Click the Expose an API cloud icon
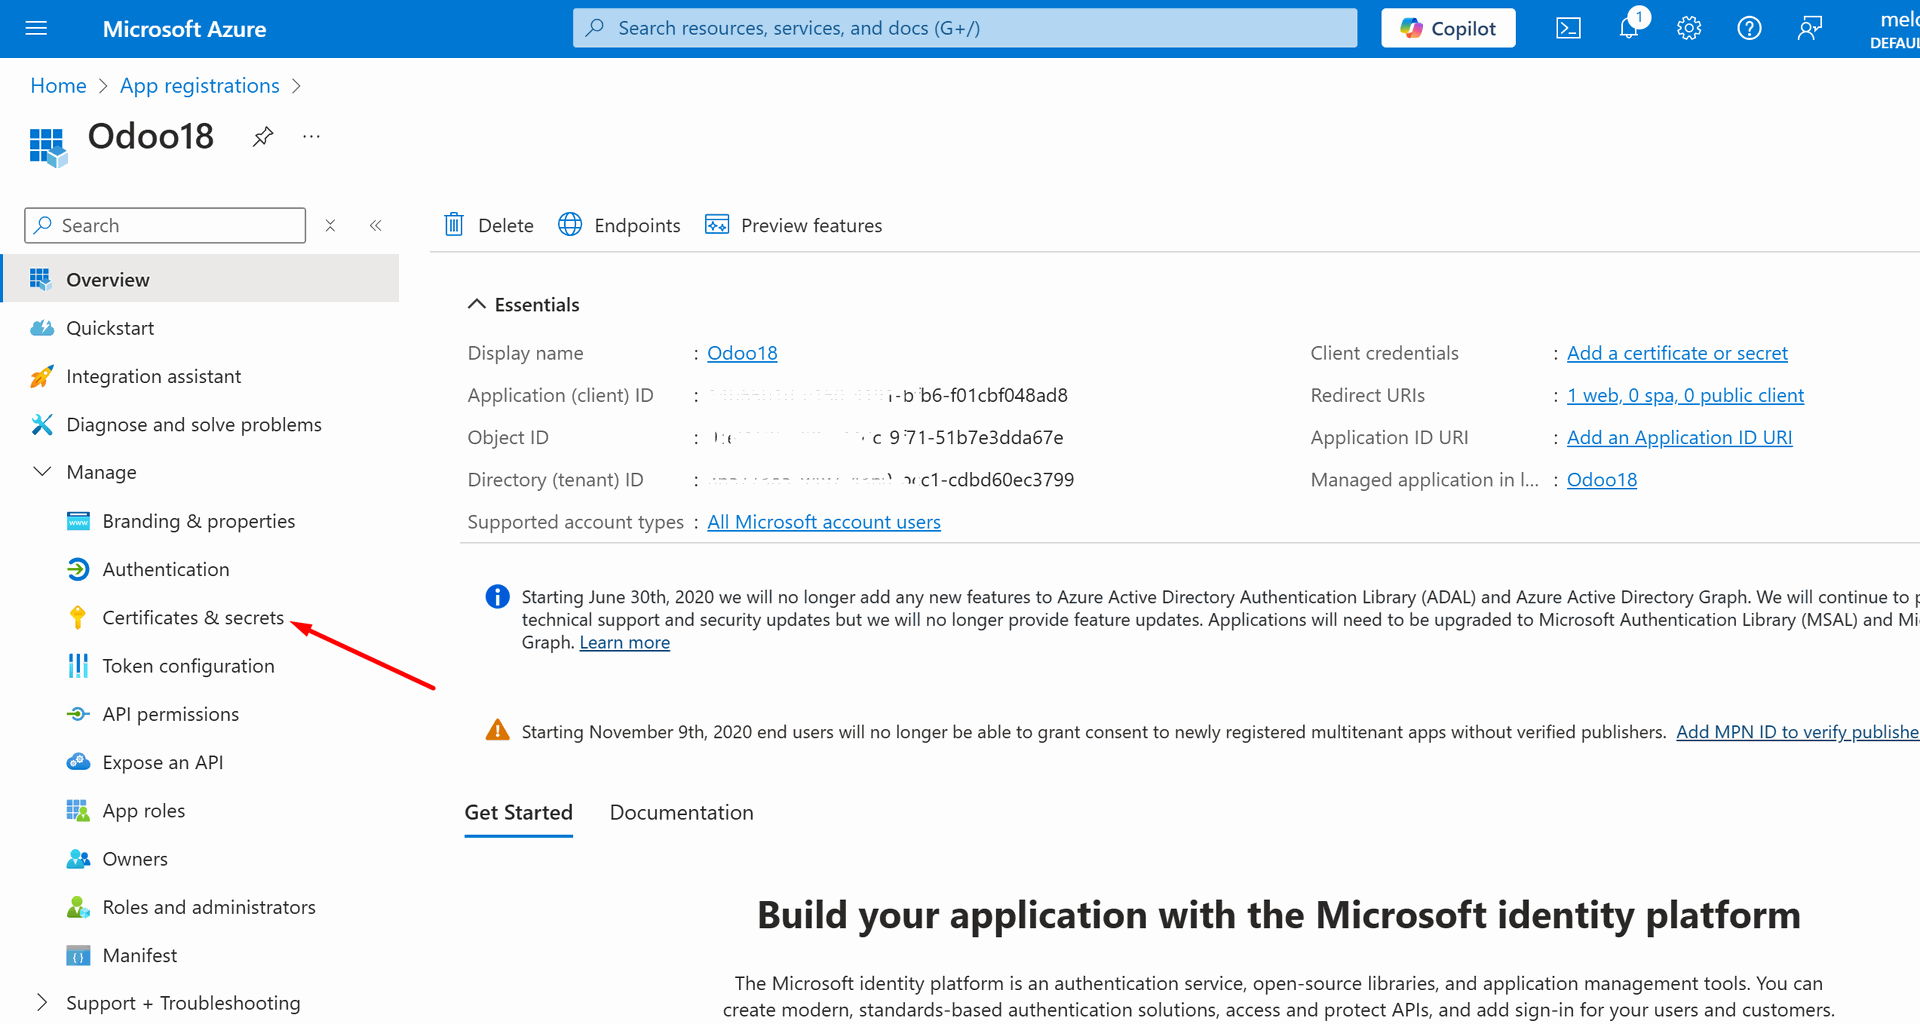Viewport: 1920px width, 1024px height. [x=78, y=762]
